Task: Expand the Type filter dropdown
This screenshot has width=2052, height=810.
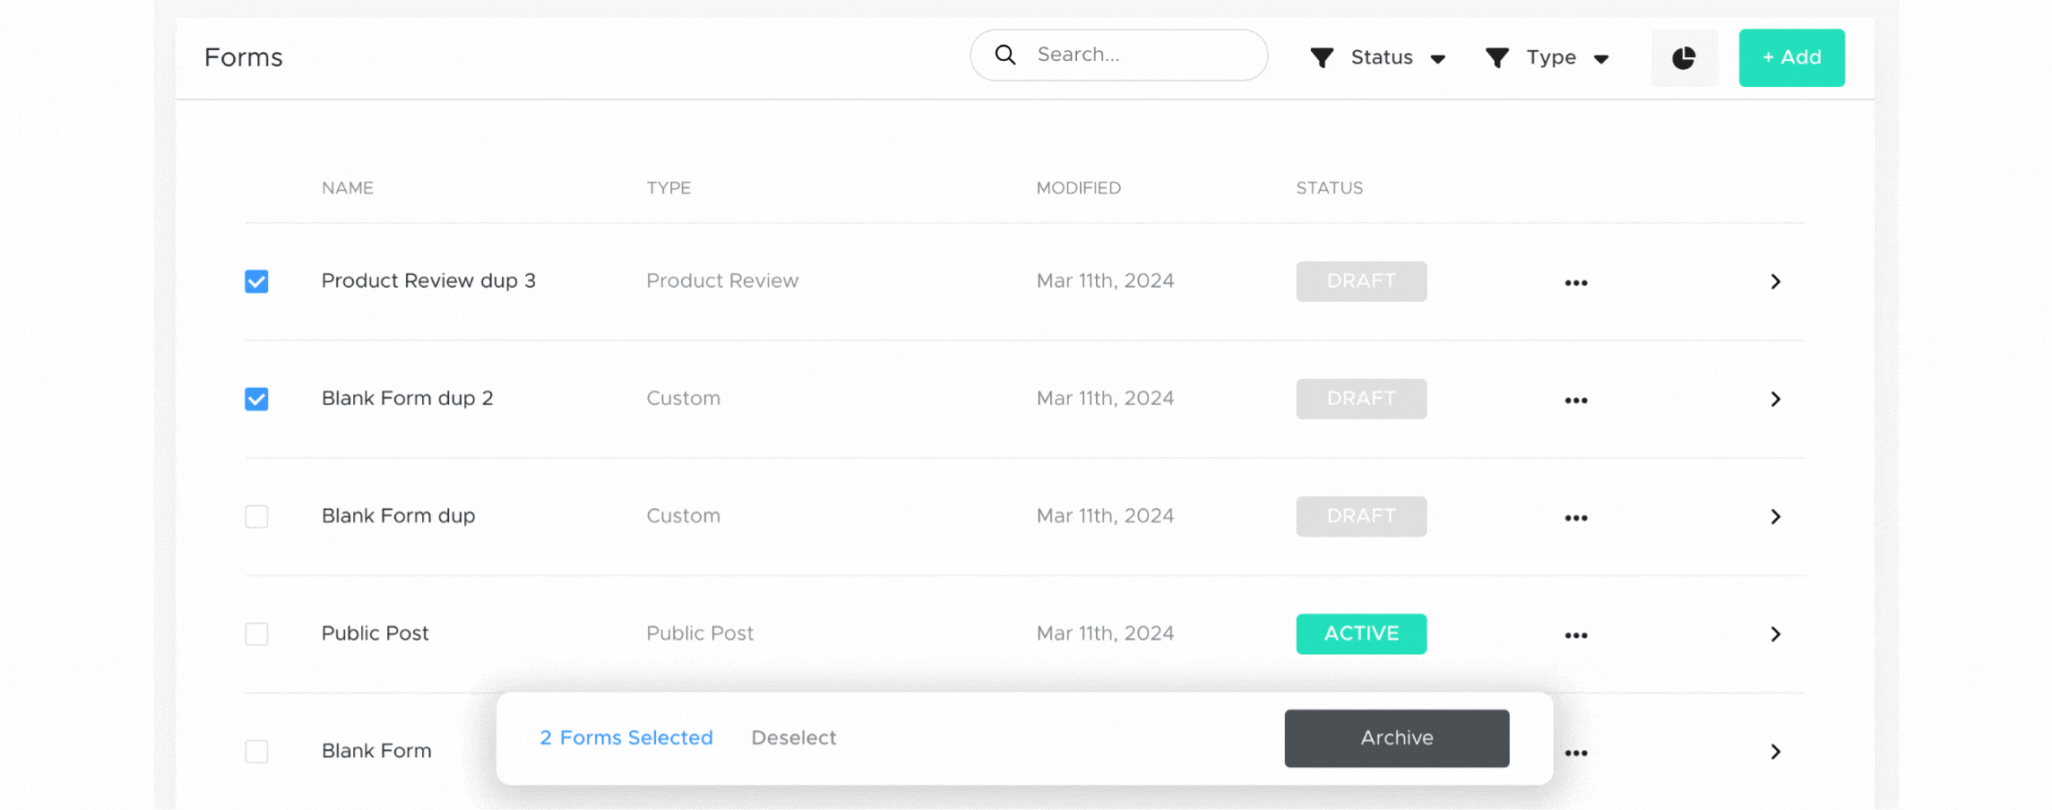Action: (x=1601, y=59)
